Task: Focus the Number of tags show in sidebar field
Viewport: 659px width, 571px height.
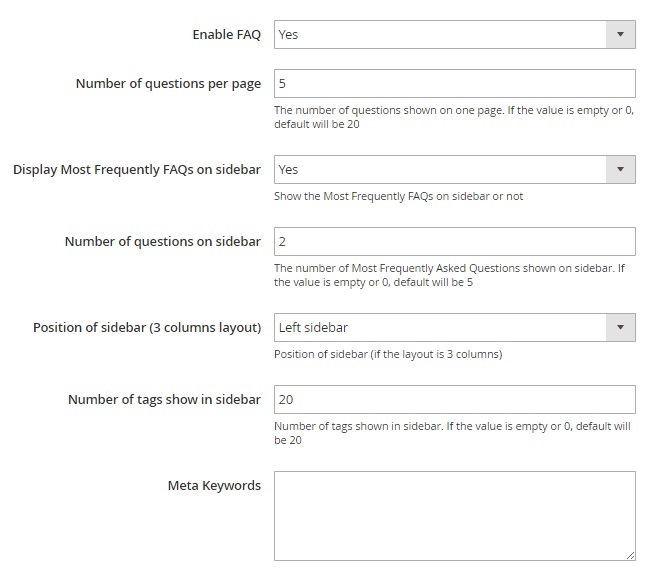Action: click(x=454, y=400)
